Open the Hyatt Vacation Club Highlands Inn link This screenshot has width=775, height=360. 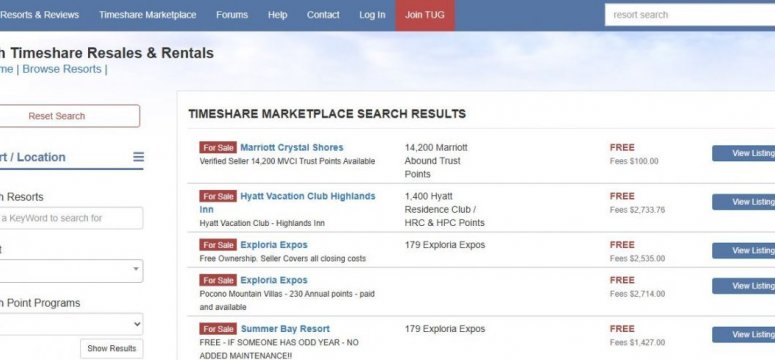287,203
